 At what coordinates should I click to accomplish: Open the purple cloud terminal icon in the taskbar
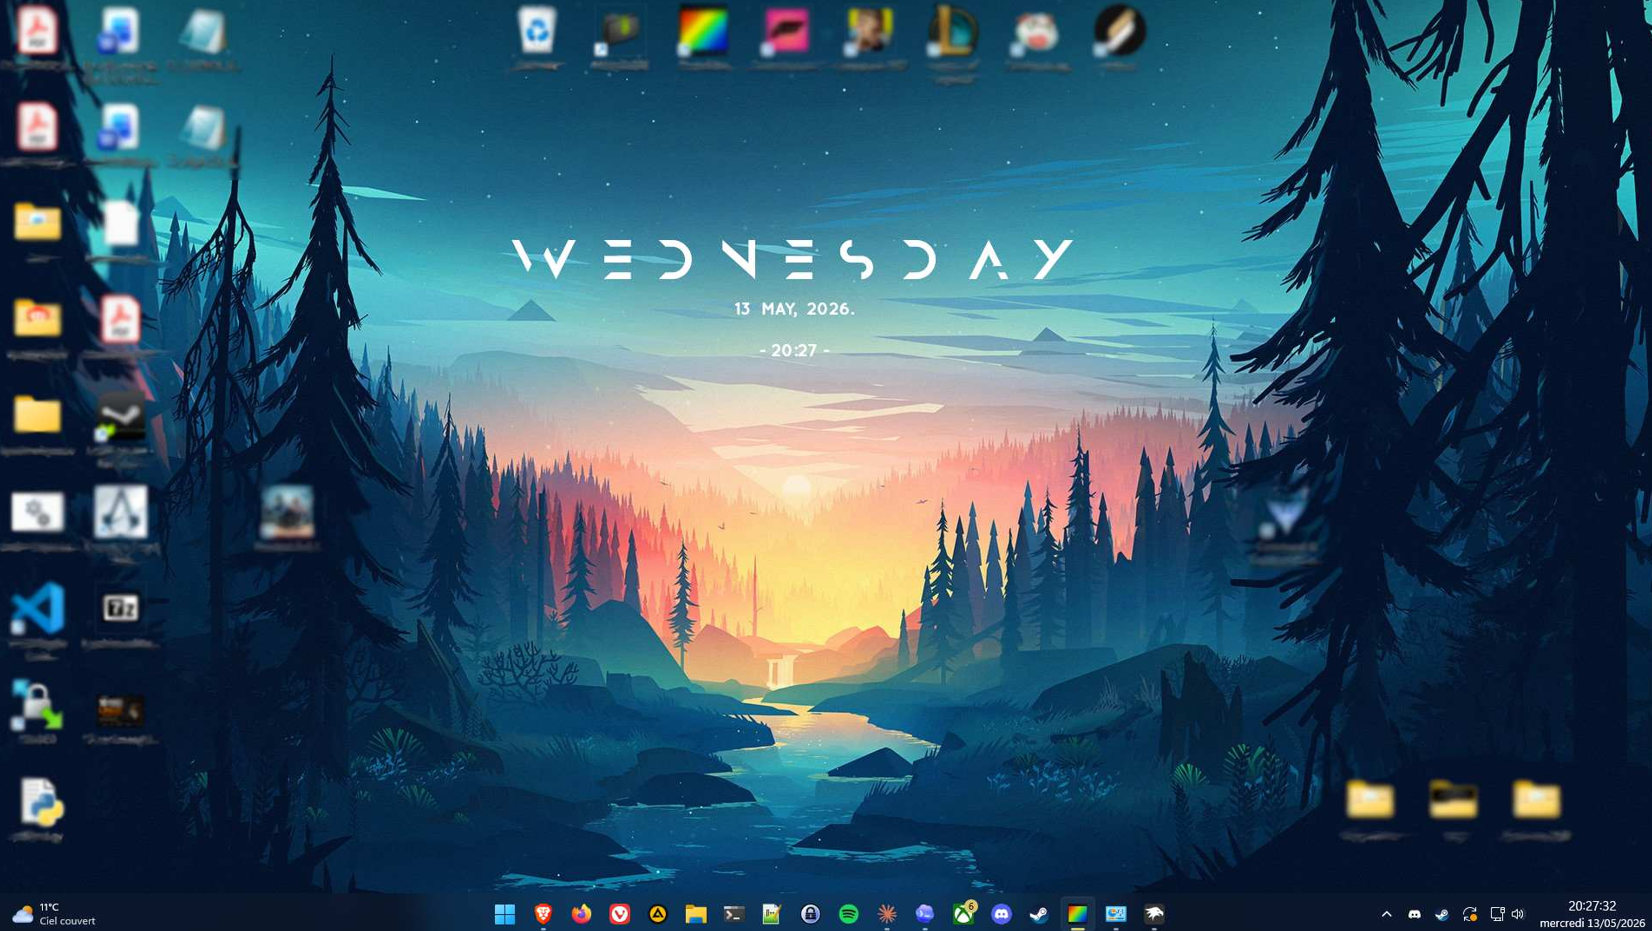tap(925, 914)
